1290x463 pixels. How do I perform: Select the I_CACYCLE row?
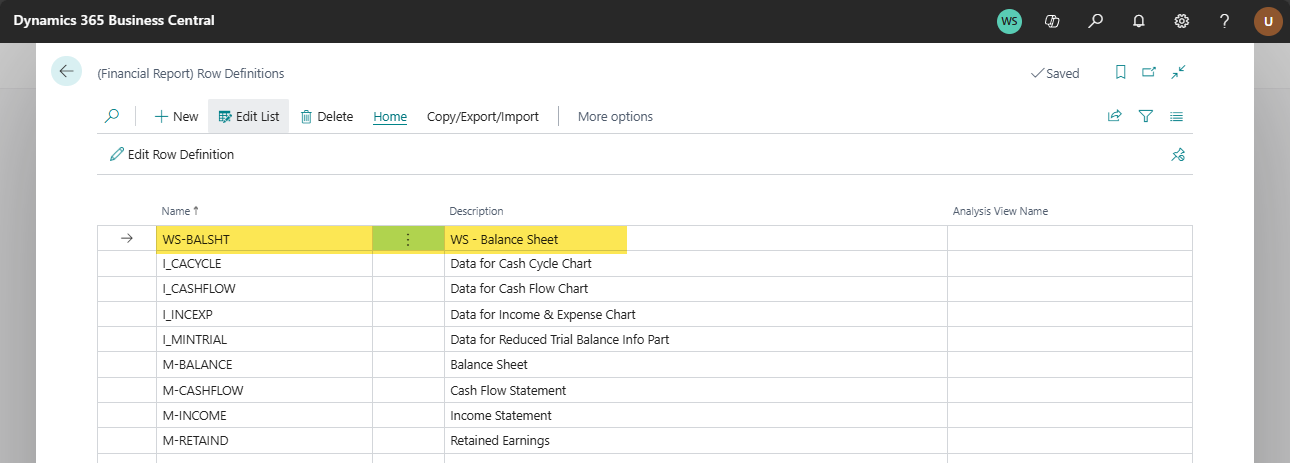pyautogui.click(x=645, y=264)
